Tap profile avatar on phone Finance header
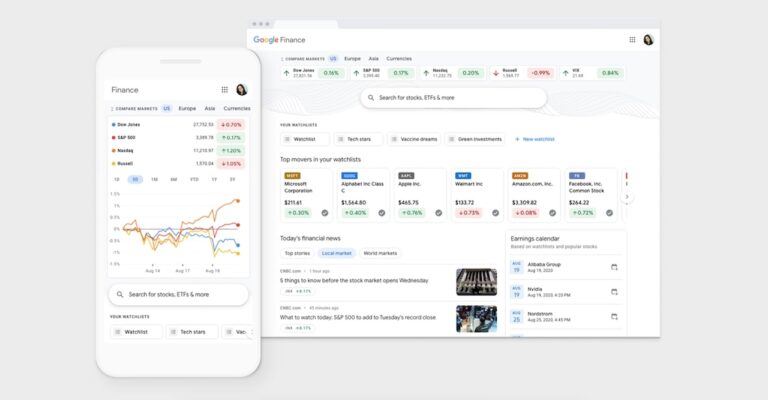 [x=241, y=90]
